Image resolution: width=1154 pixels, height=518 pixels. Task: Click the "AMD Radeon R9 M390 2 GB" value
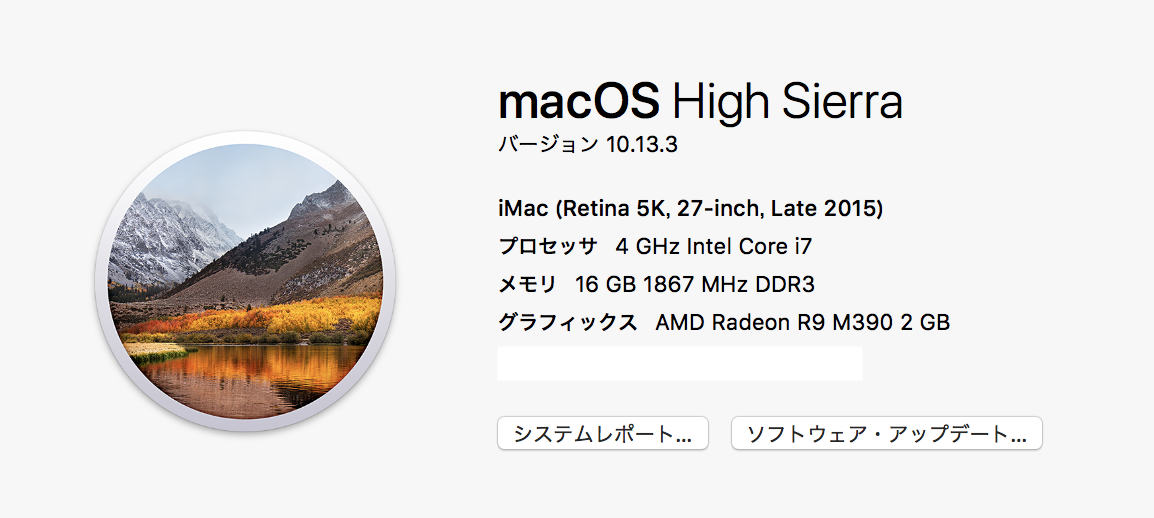pyautogui.click(x=802, y=323)
